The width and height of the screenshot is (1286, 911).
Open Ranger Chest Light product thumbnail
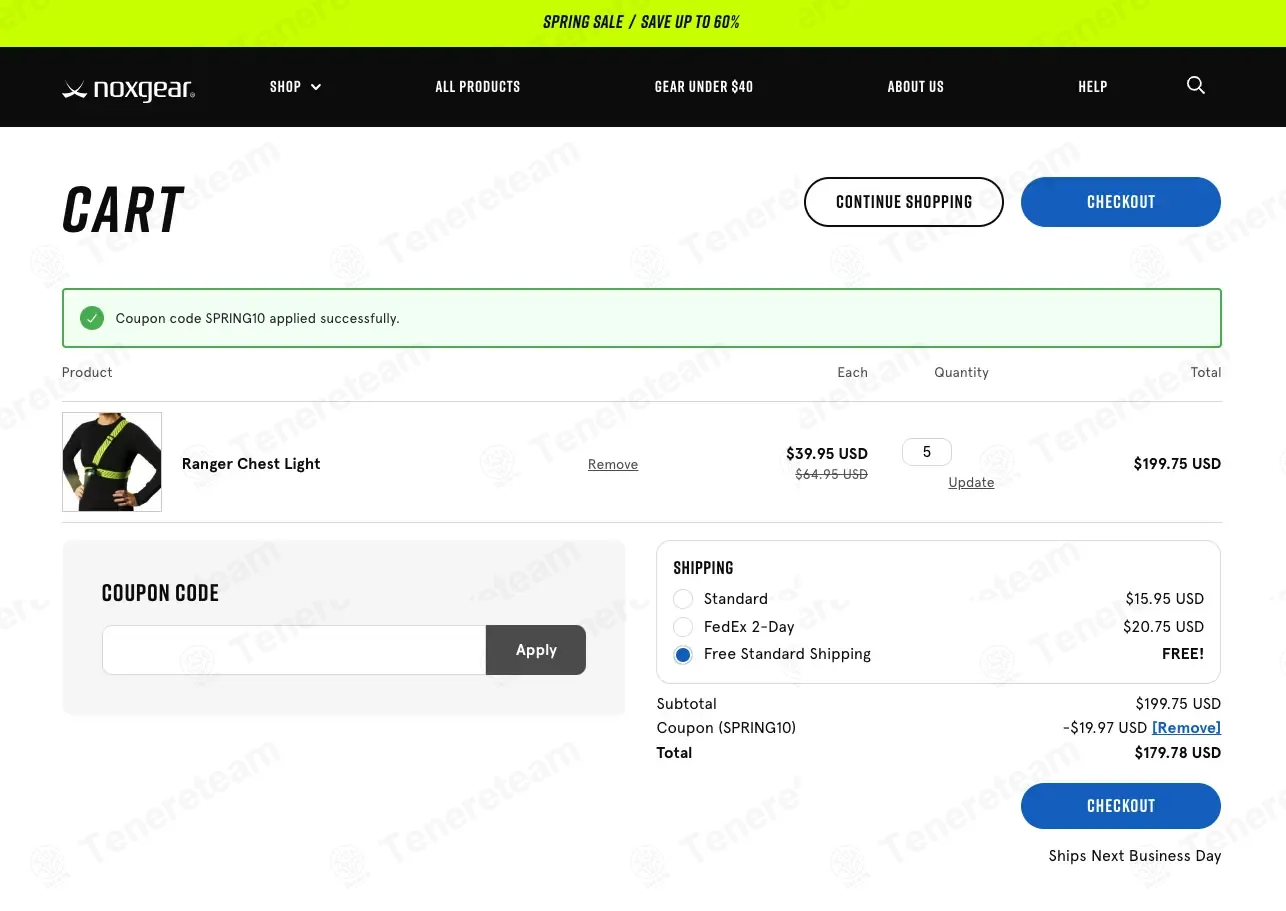(112, 462)
